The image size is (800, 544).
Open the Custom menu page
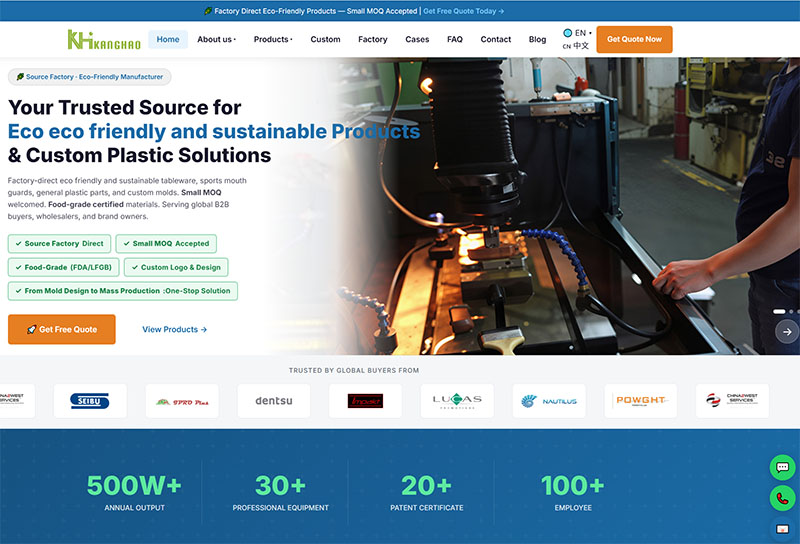[x=326, y=39]
